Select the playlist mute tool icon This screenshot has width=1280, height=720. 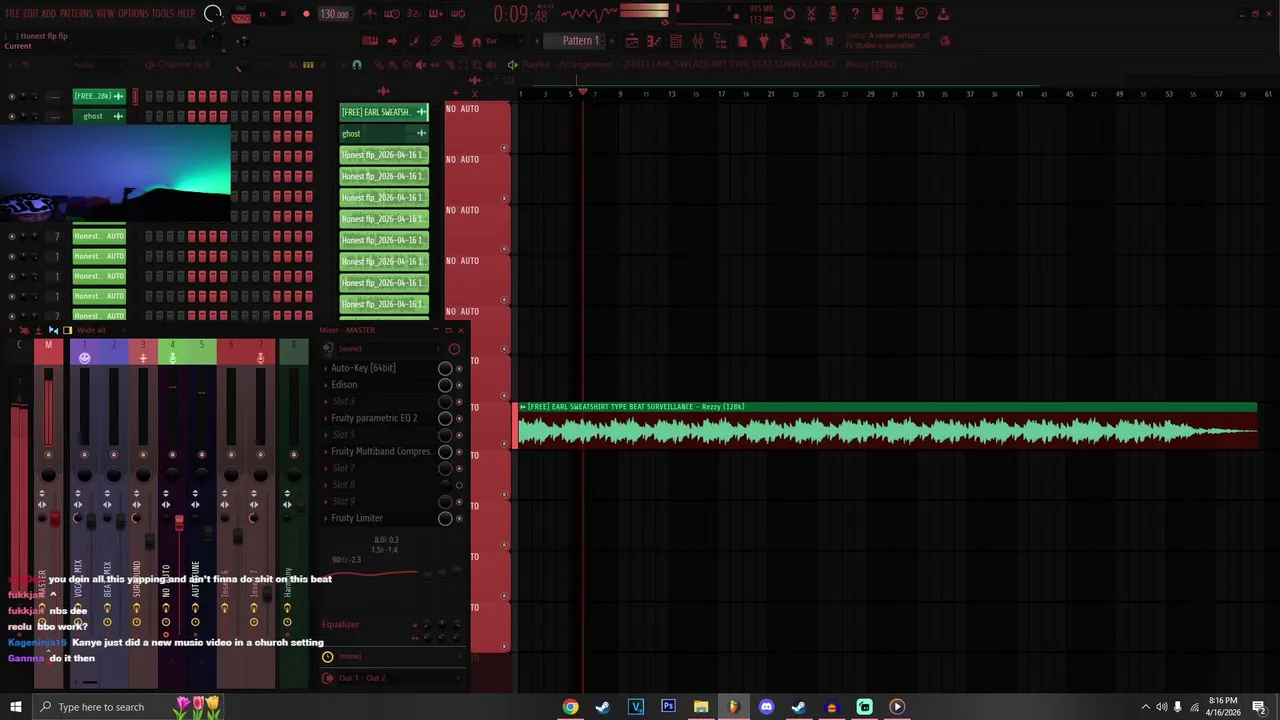(421, 65)
